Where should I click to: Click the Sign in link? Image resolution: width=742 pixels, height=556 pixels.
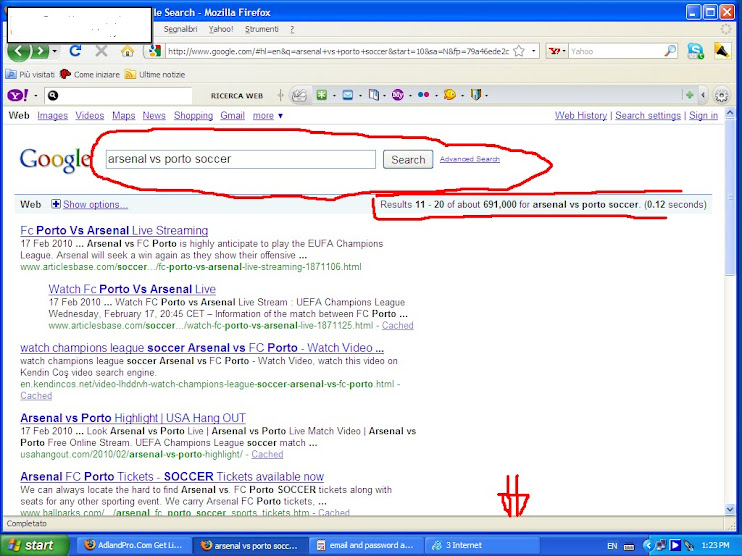[703, 115]
